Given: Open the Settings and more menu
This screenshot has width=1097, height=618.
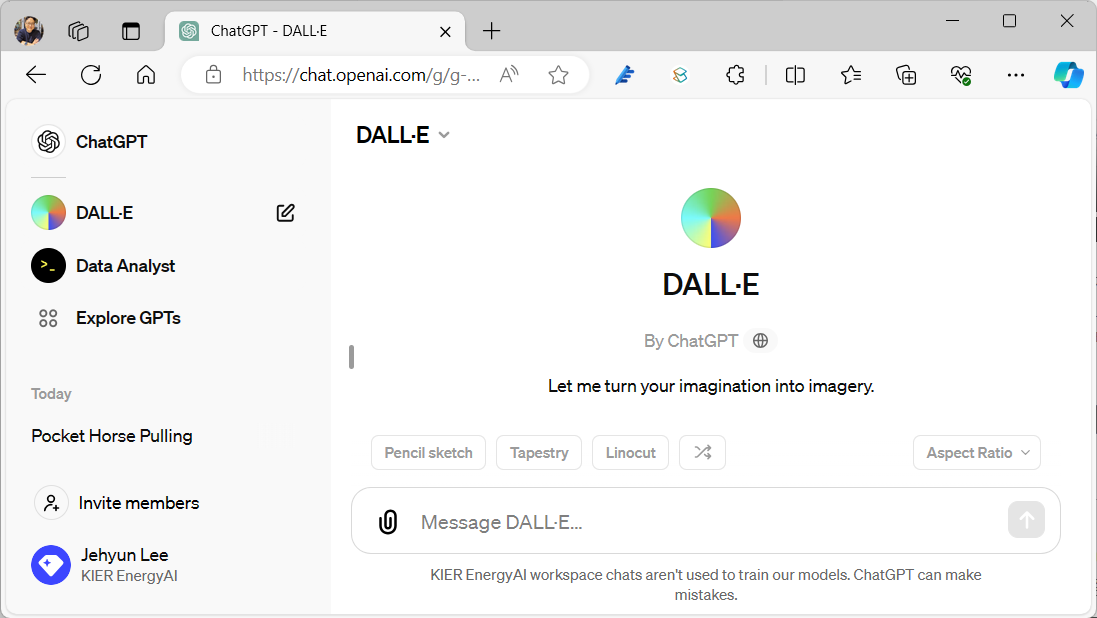Looking at the screenshot, I should coord(1016,75).
